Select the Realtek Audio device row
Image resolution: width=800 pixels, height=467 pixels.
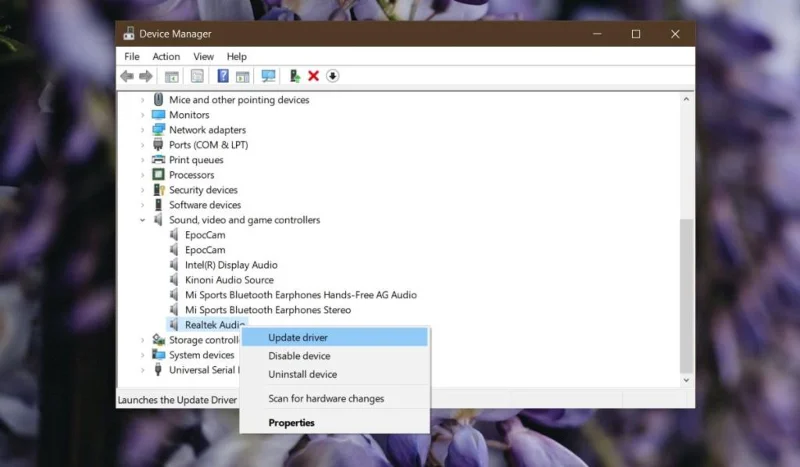[x=208, y=325]
